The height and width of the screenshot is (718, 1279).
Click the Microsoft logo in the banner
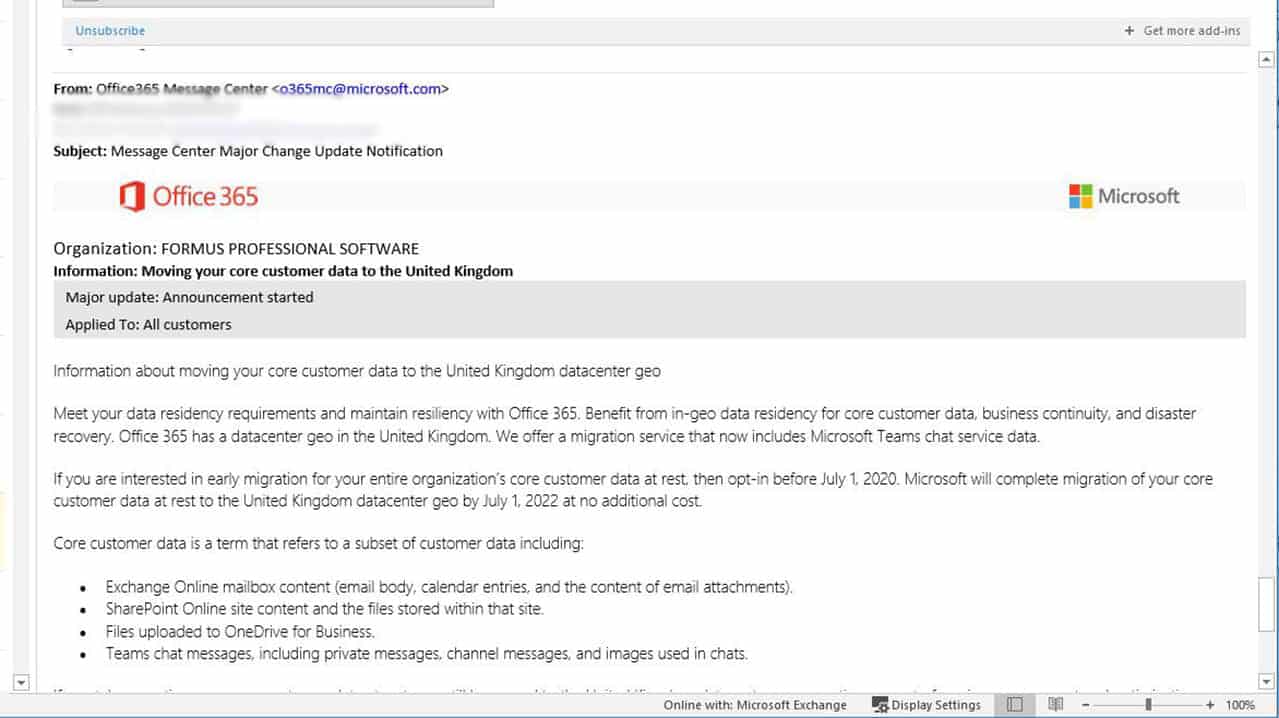[1124, 196]
